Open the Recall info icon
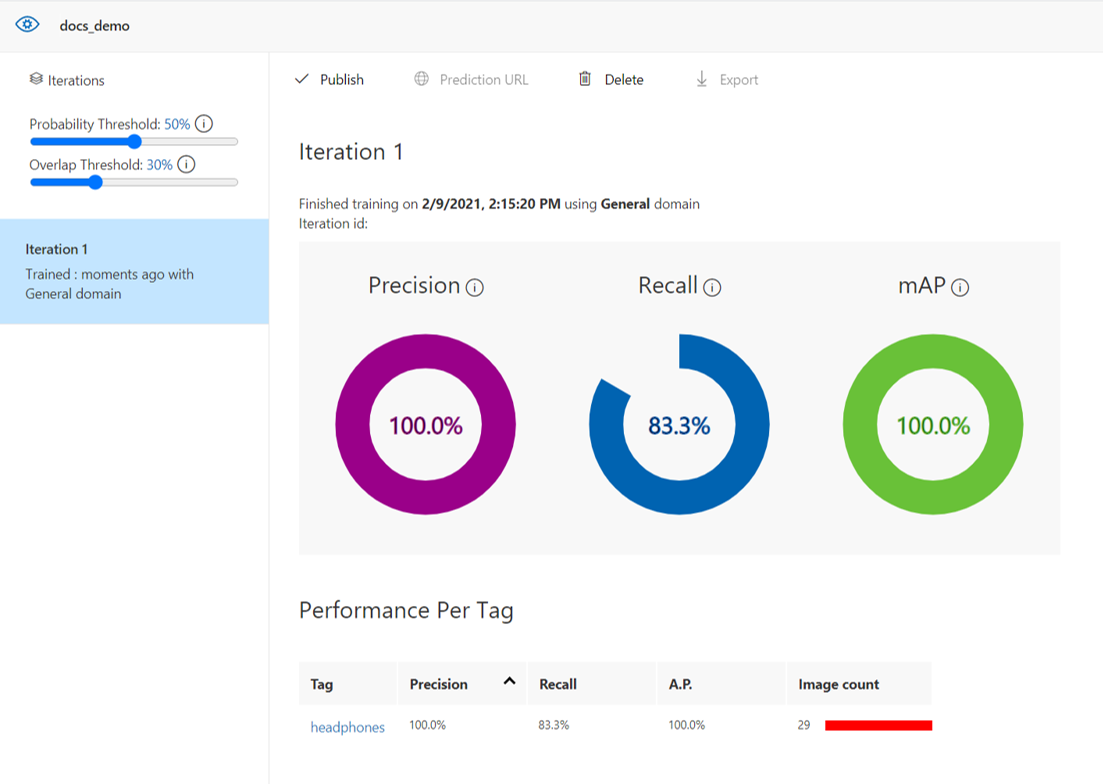Screen dimensions: 1103x784 pyautogui.click(x=712, y=288)
